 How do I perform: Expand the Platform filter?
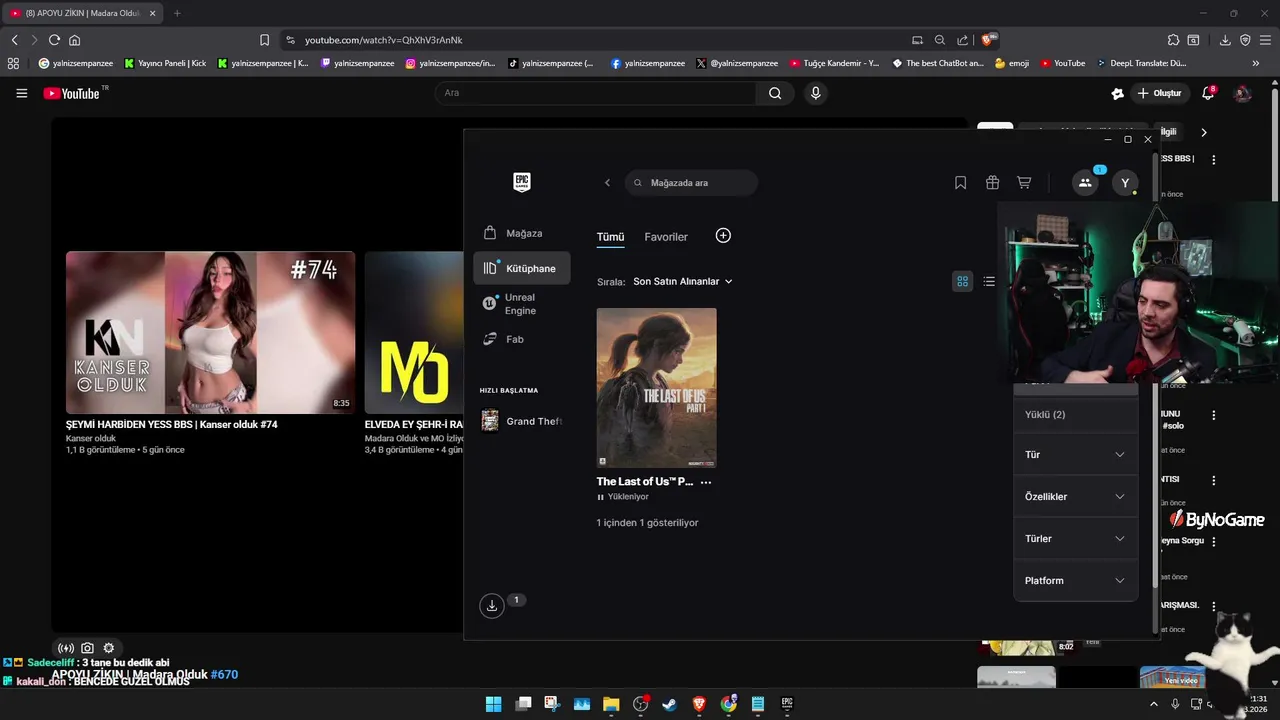(x=1075, y=580)
